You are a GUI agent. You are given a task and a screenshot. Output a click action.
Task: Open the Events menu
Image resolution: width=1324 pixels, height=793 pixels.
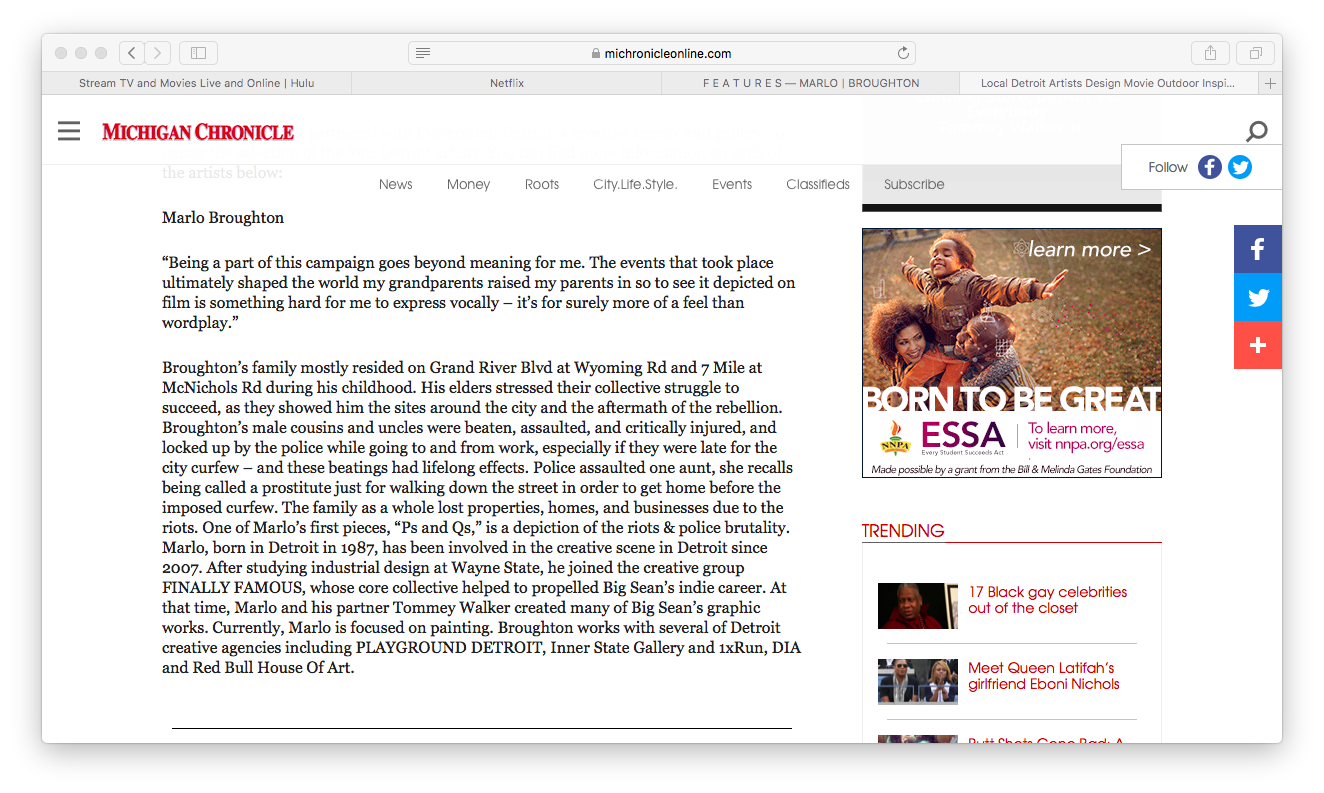click(732, 184)
